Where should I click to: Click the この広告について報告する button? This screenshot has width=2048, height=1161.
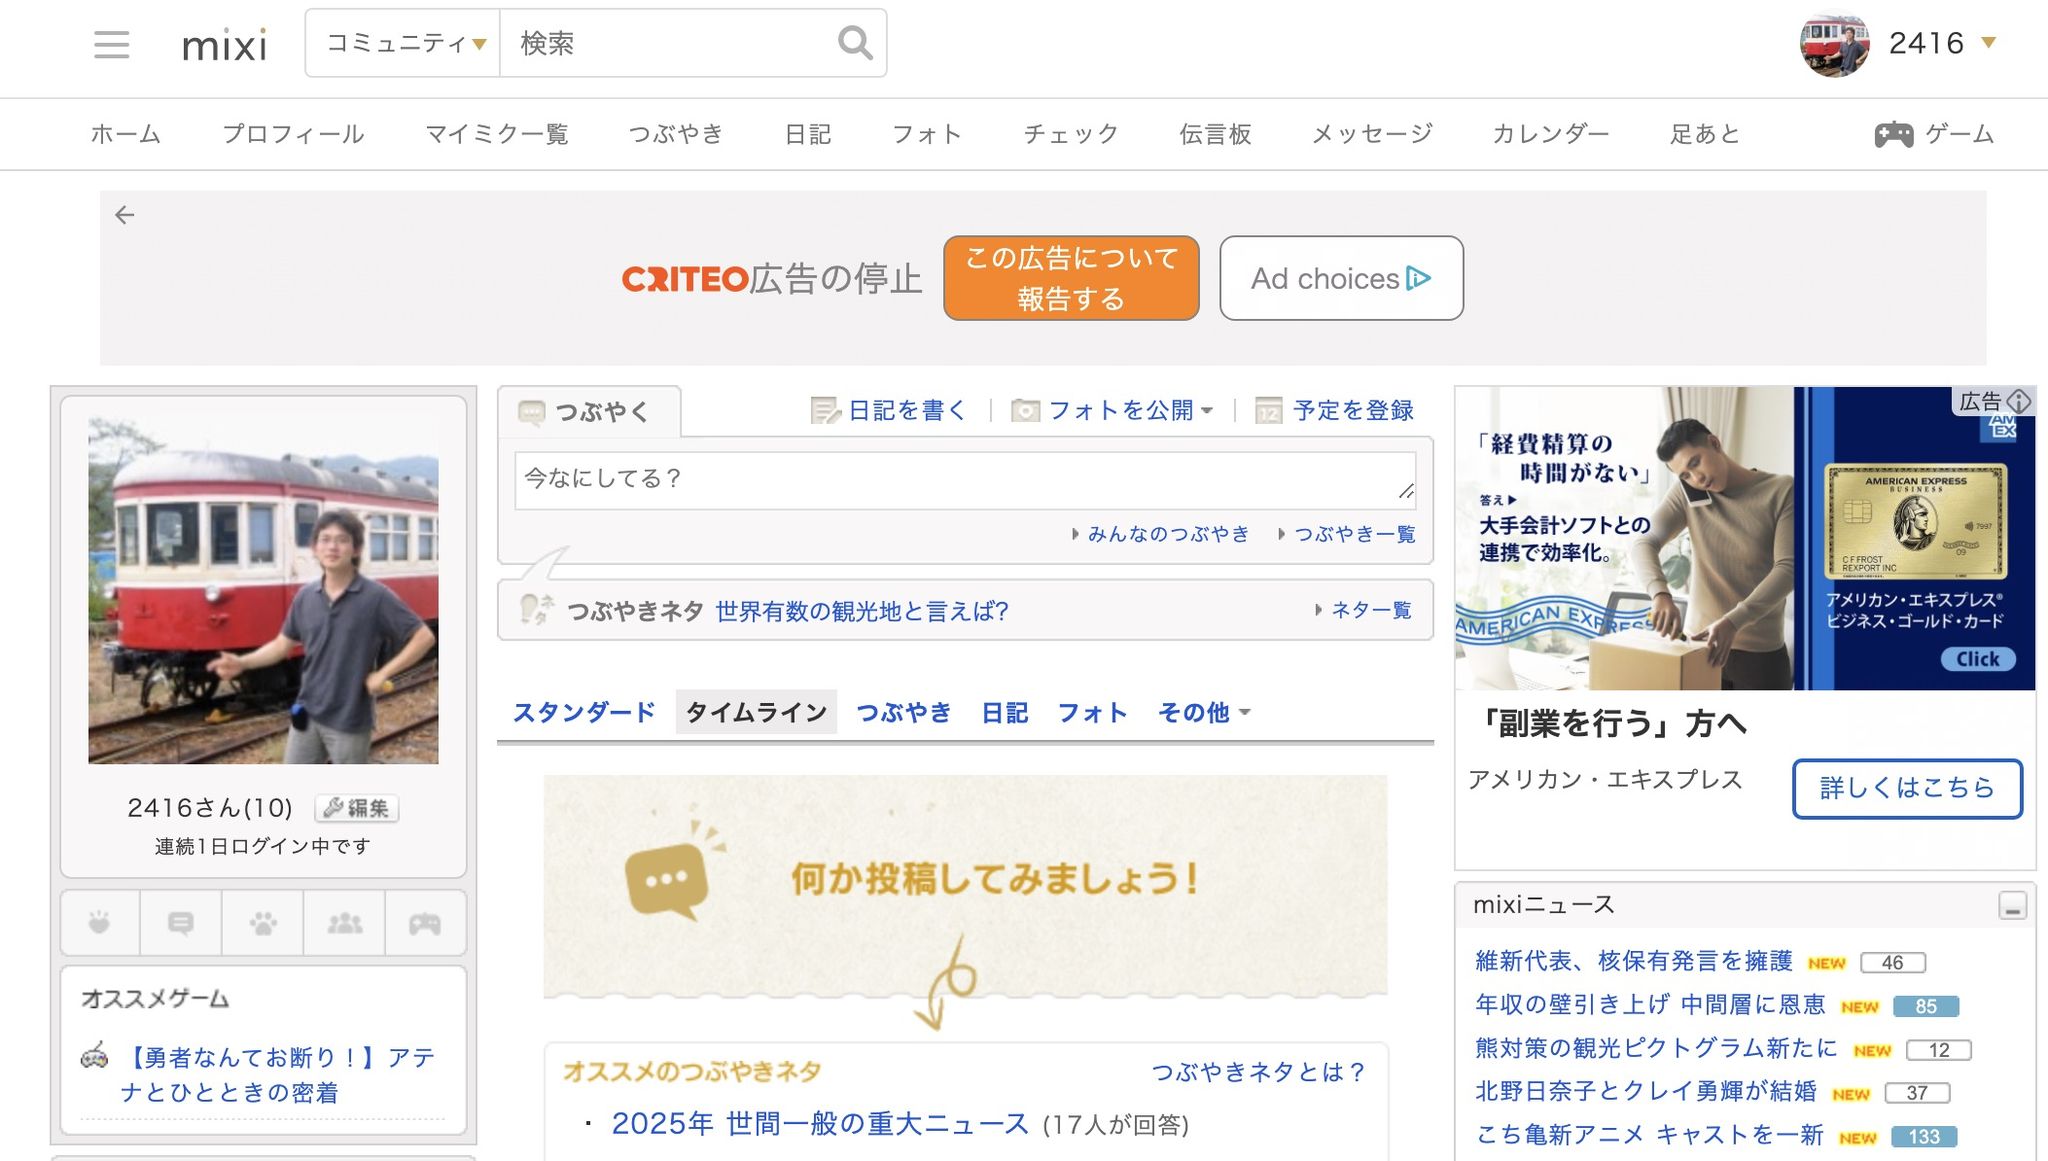click(1070, 278)
